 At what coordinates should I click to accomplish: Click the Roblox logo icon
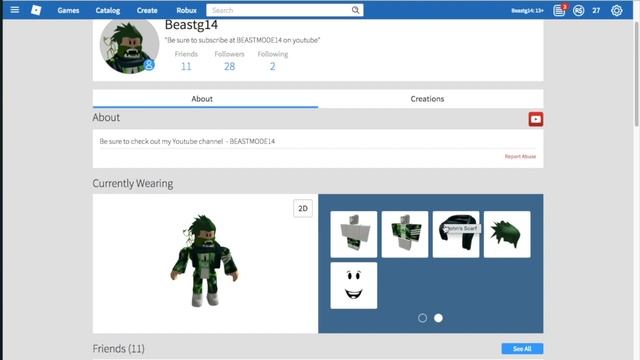36,10
